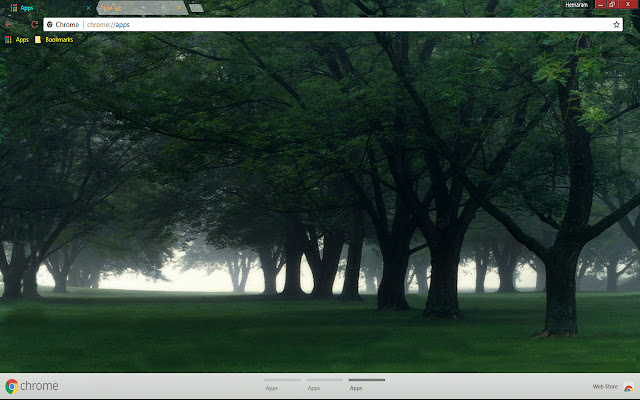The height and width of the screenshot is (400, 640).
Task: Open the Hemaram profile button
Action: coord(576,5)
